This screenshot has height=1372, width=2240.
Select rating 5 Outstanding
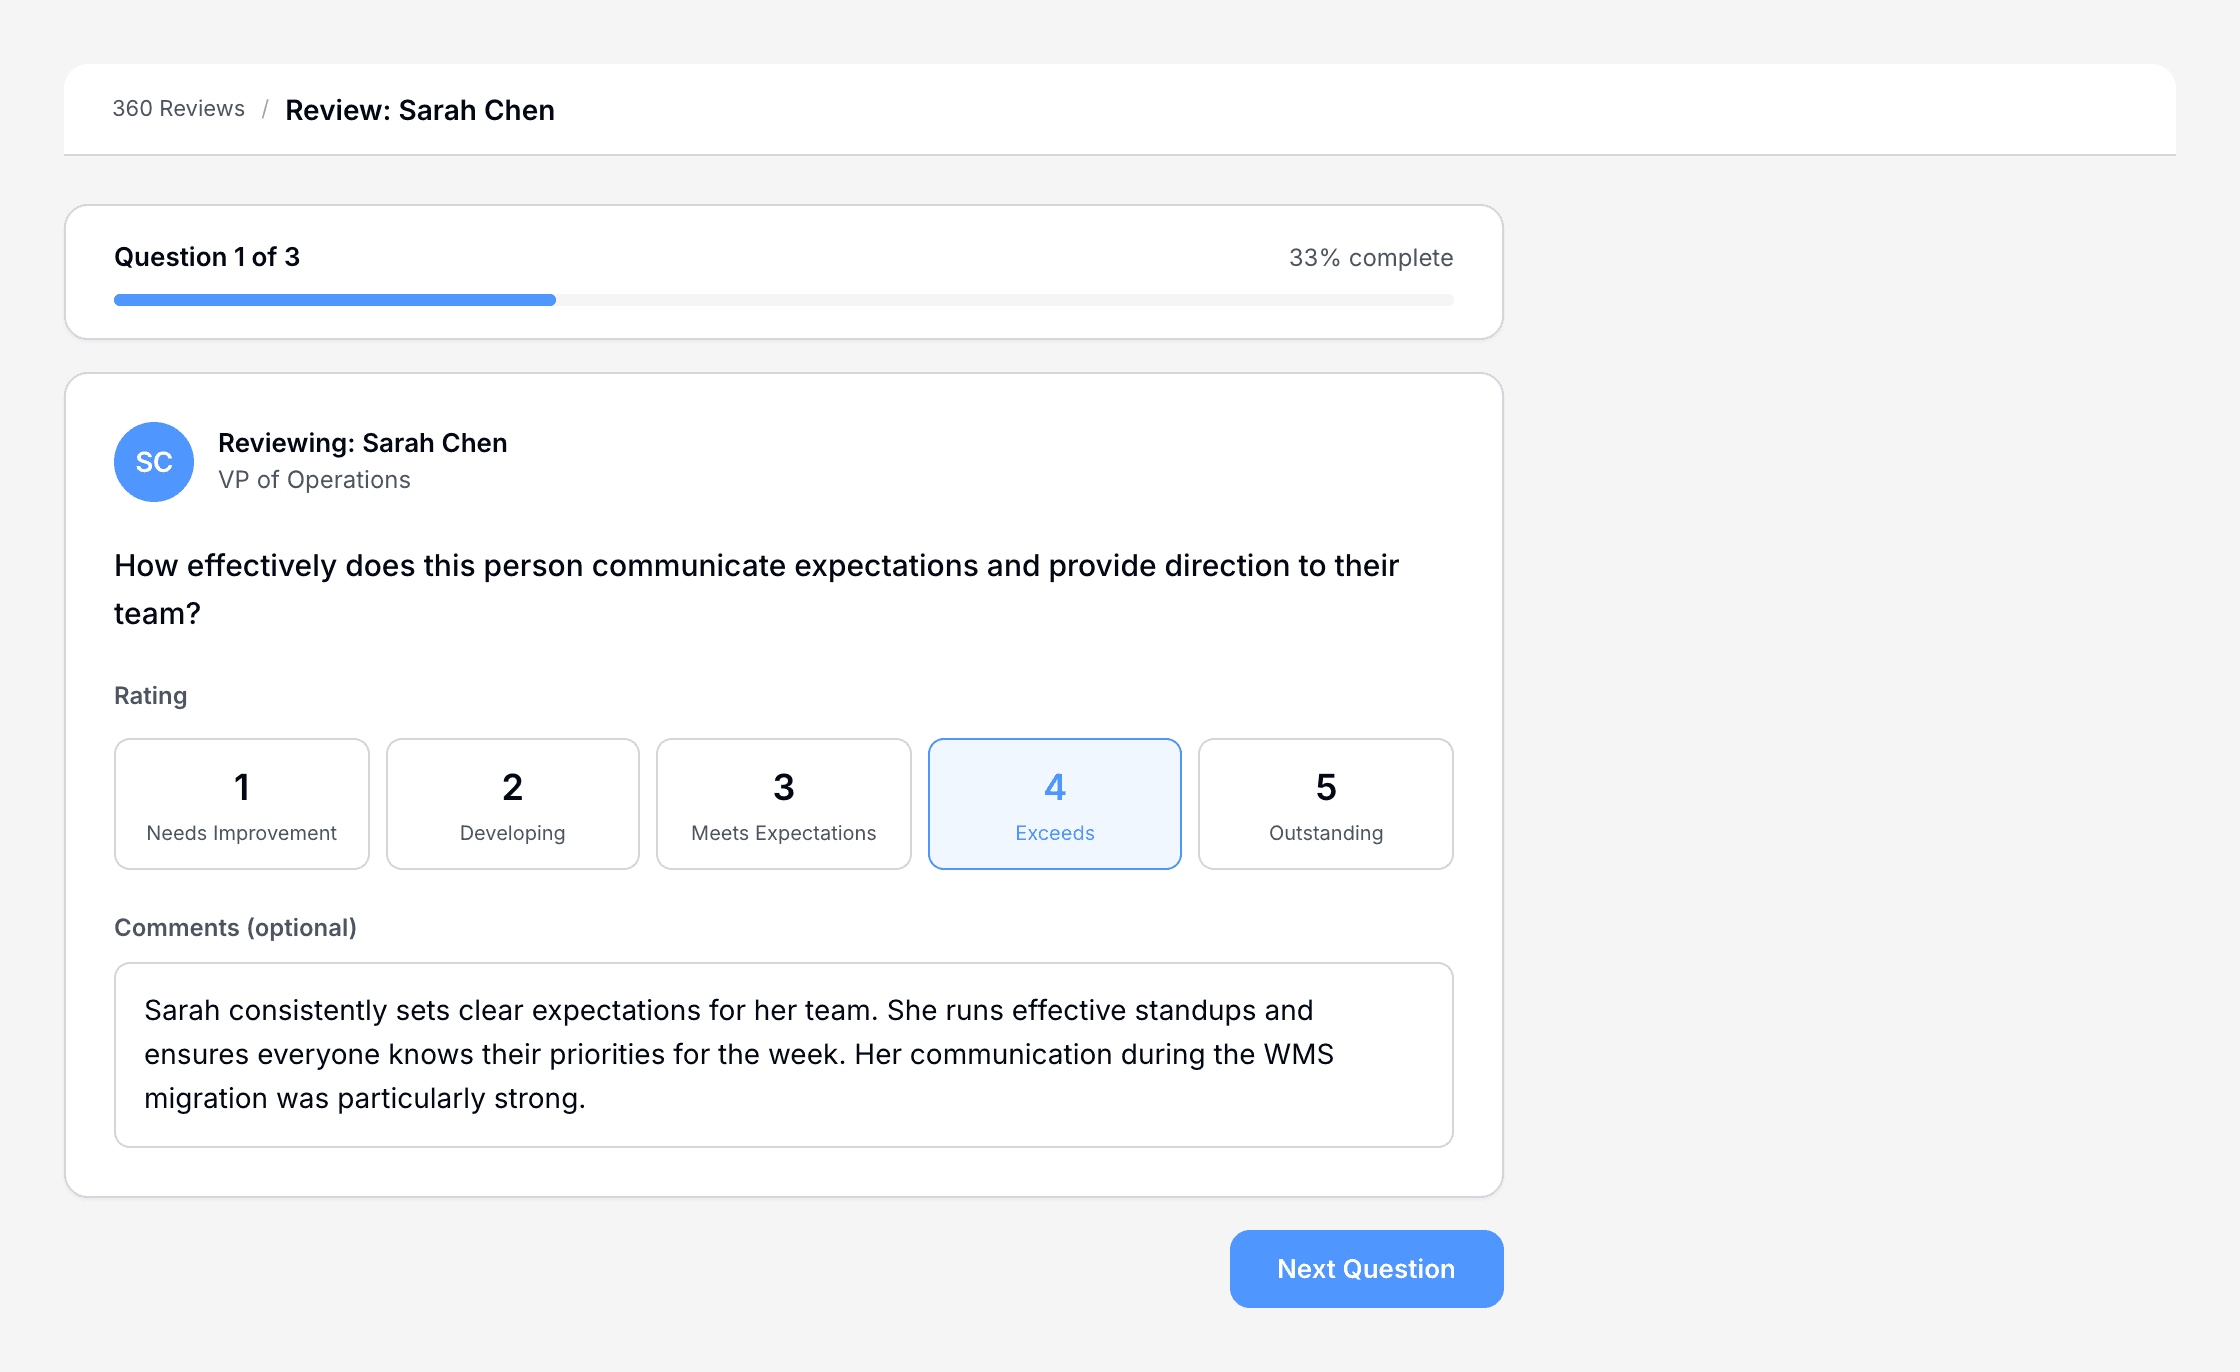1325,803
